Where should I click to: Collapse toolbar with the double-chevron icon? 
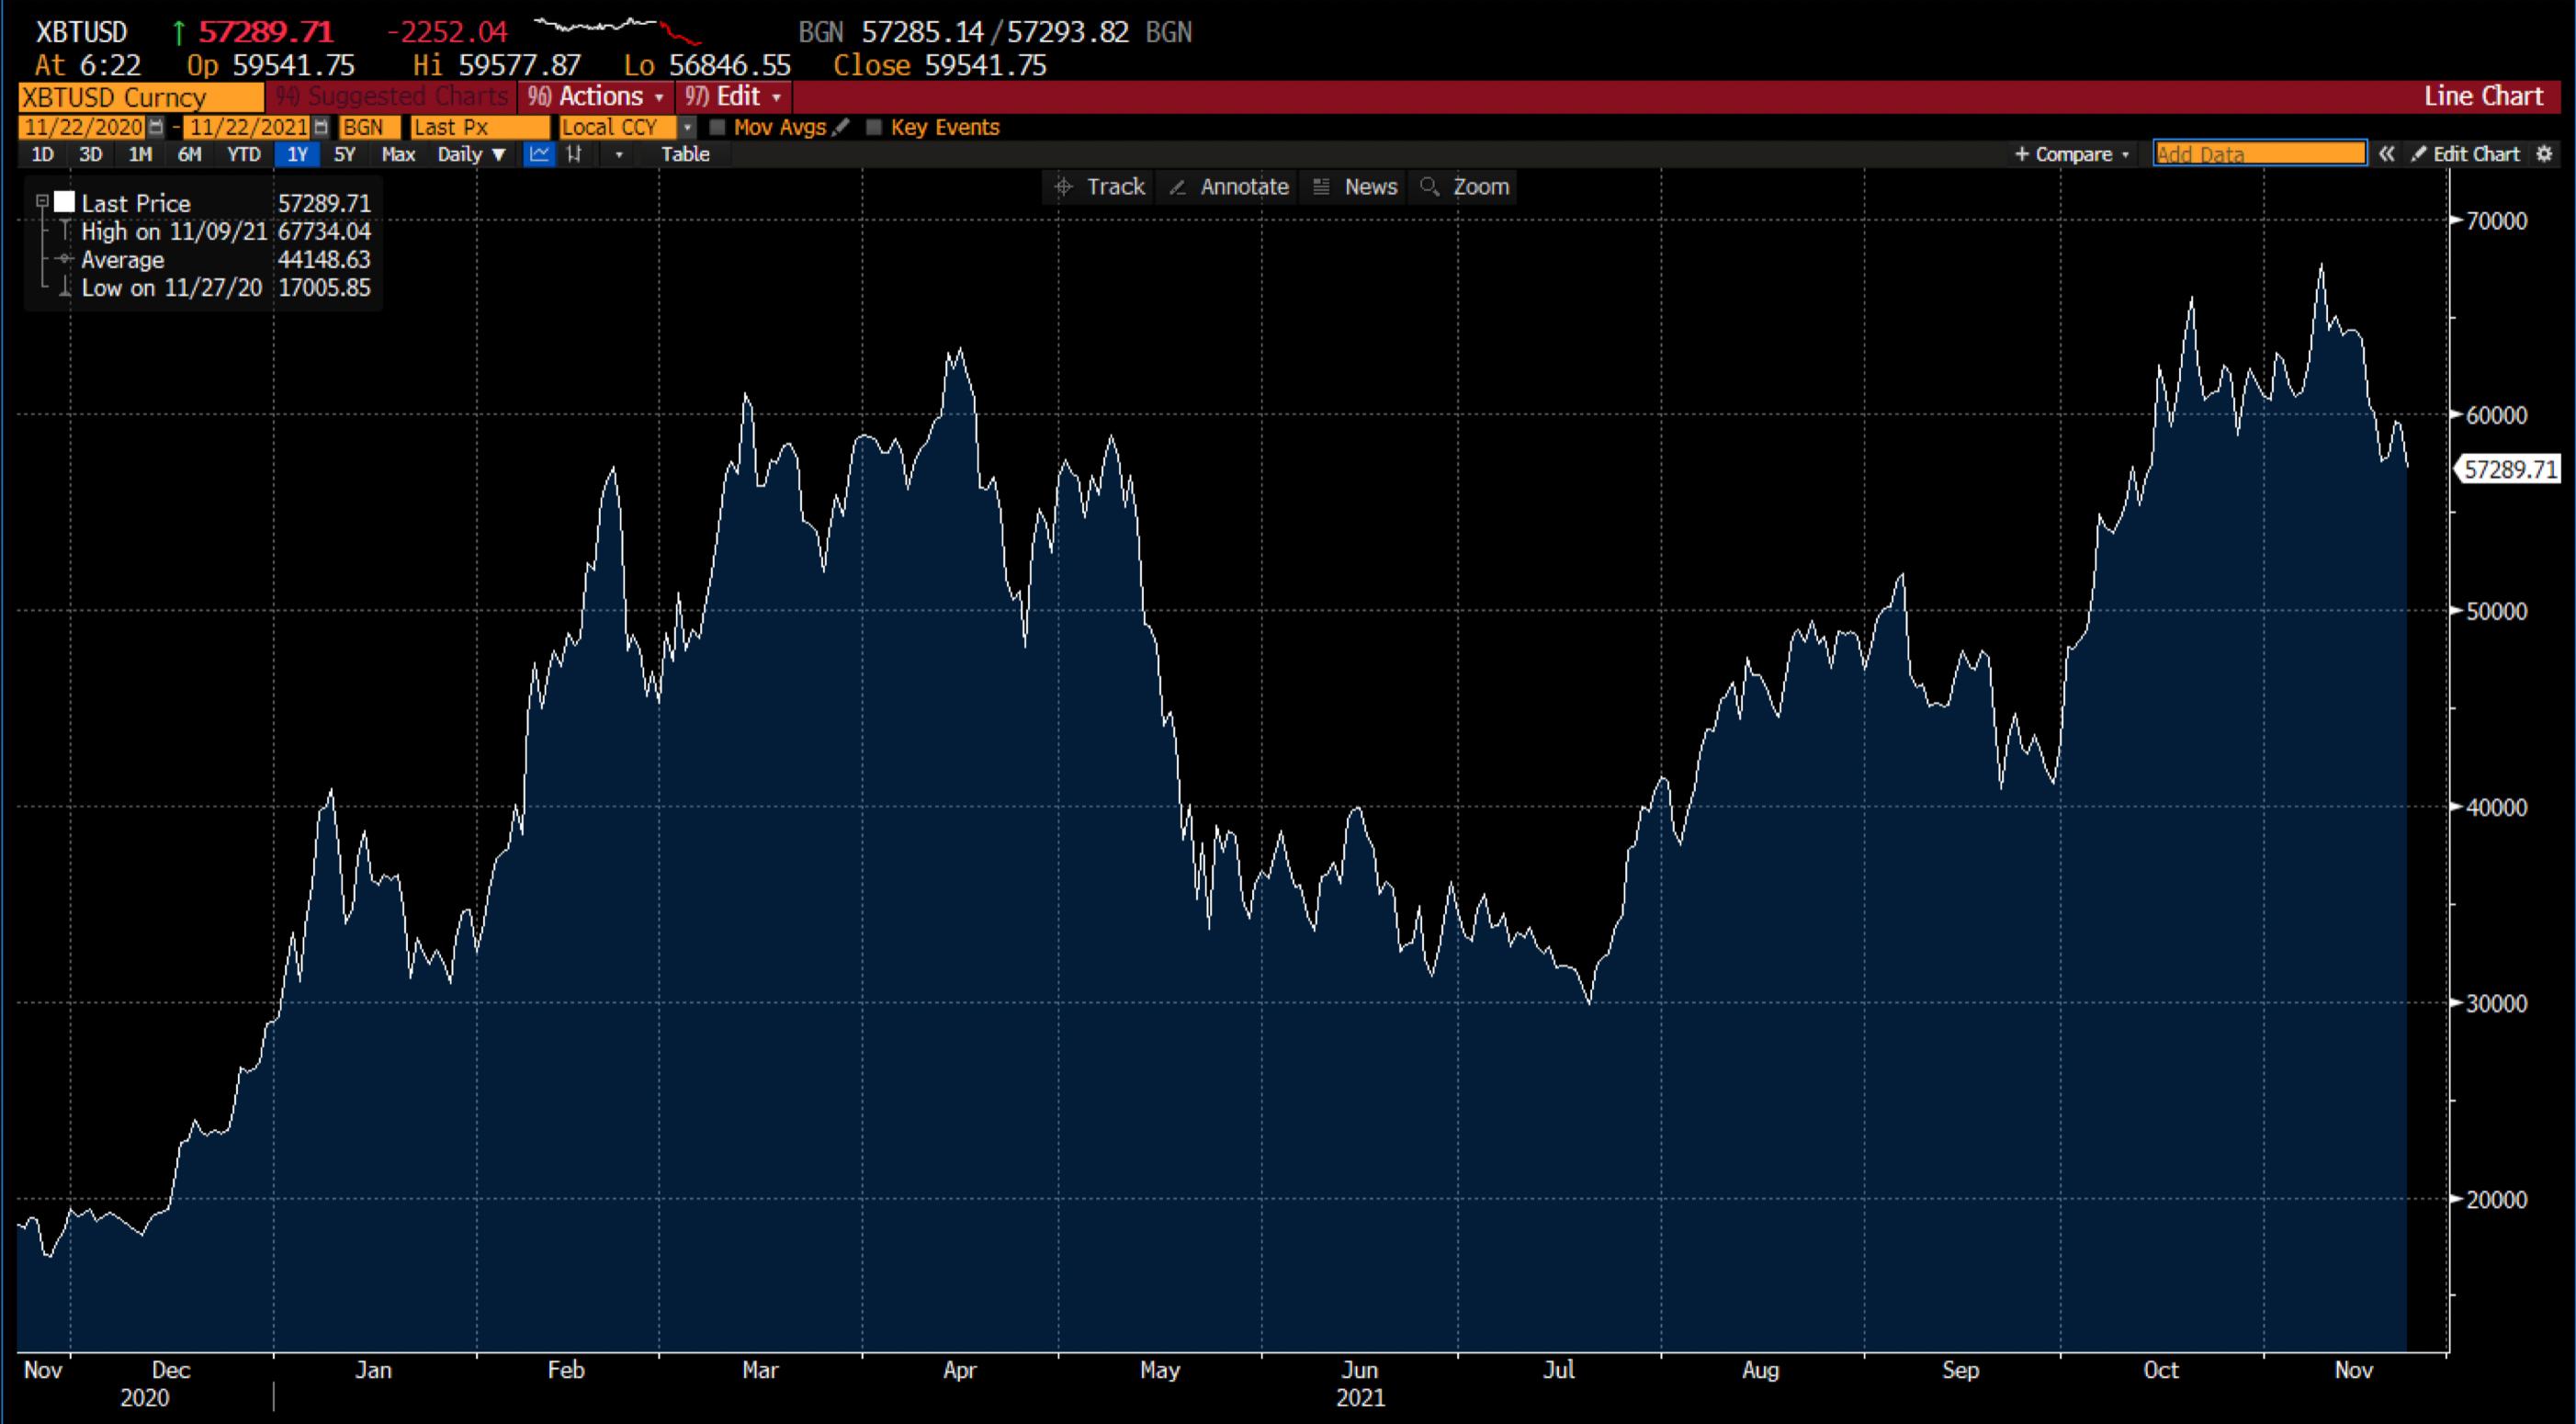[x=2387, y=154]
